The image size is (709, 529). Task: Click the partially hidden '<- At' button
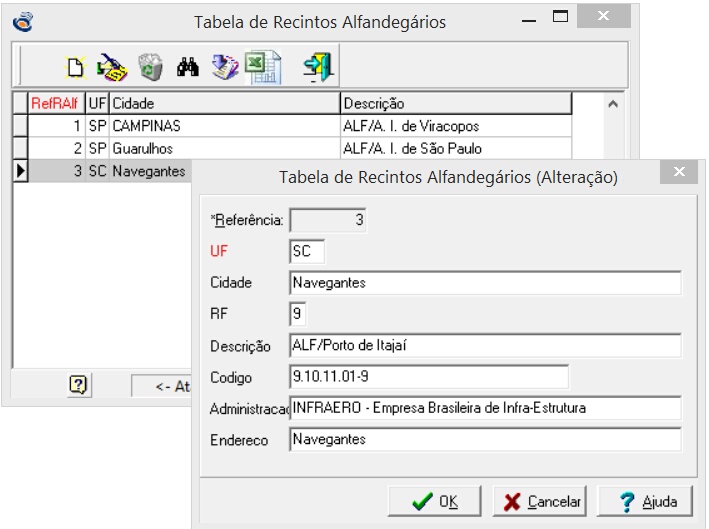point(161,386)
